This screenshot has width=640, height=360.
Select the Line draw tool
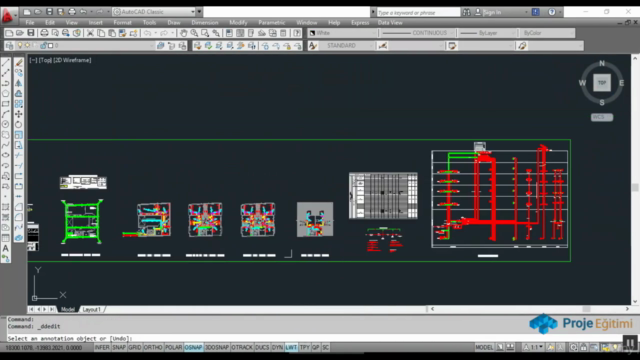(6, 62)
